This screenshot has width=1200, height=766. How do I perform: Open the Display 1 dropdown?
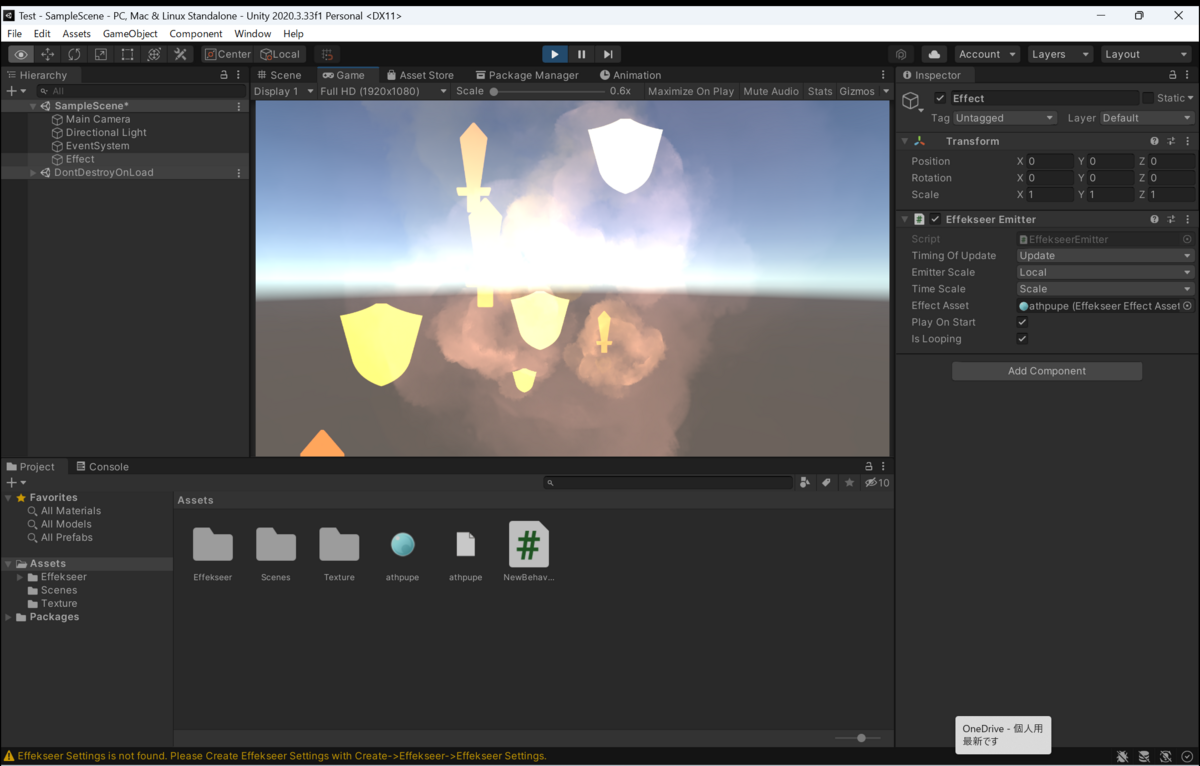coord(283,91)
